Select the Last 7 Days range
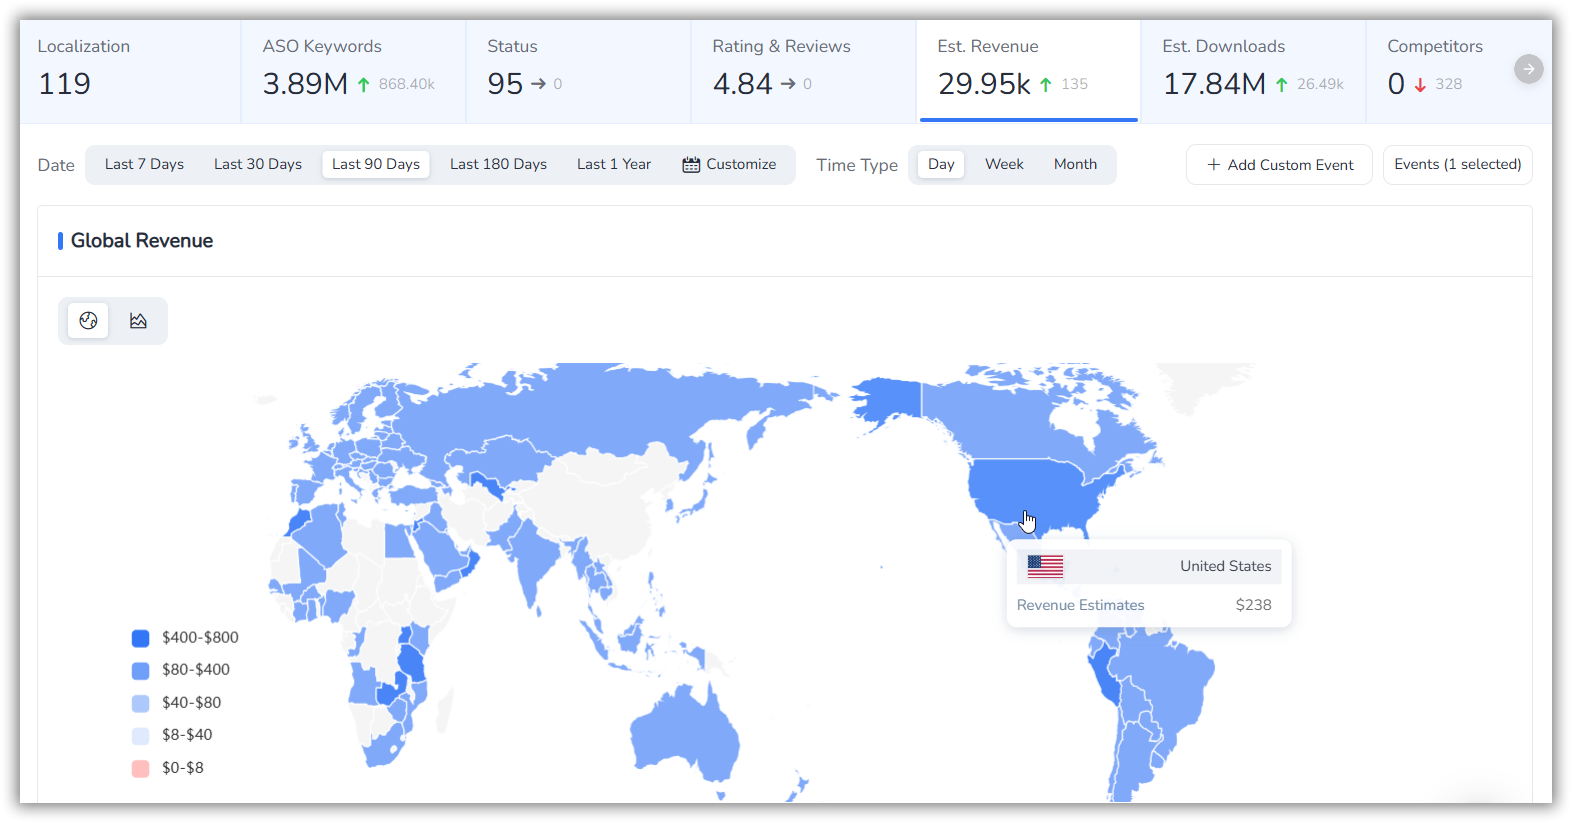Viewport: 1572px width, 823px height. click(144, 164)
